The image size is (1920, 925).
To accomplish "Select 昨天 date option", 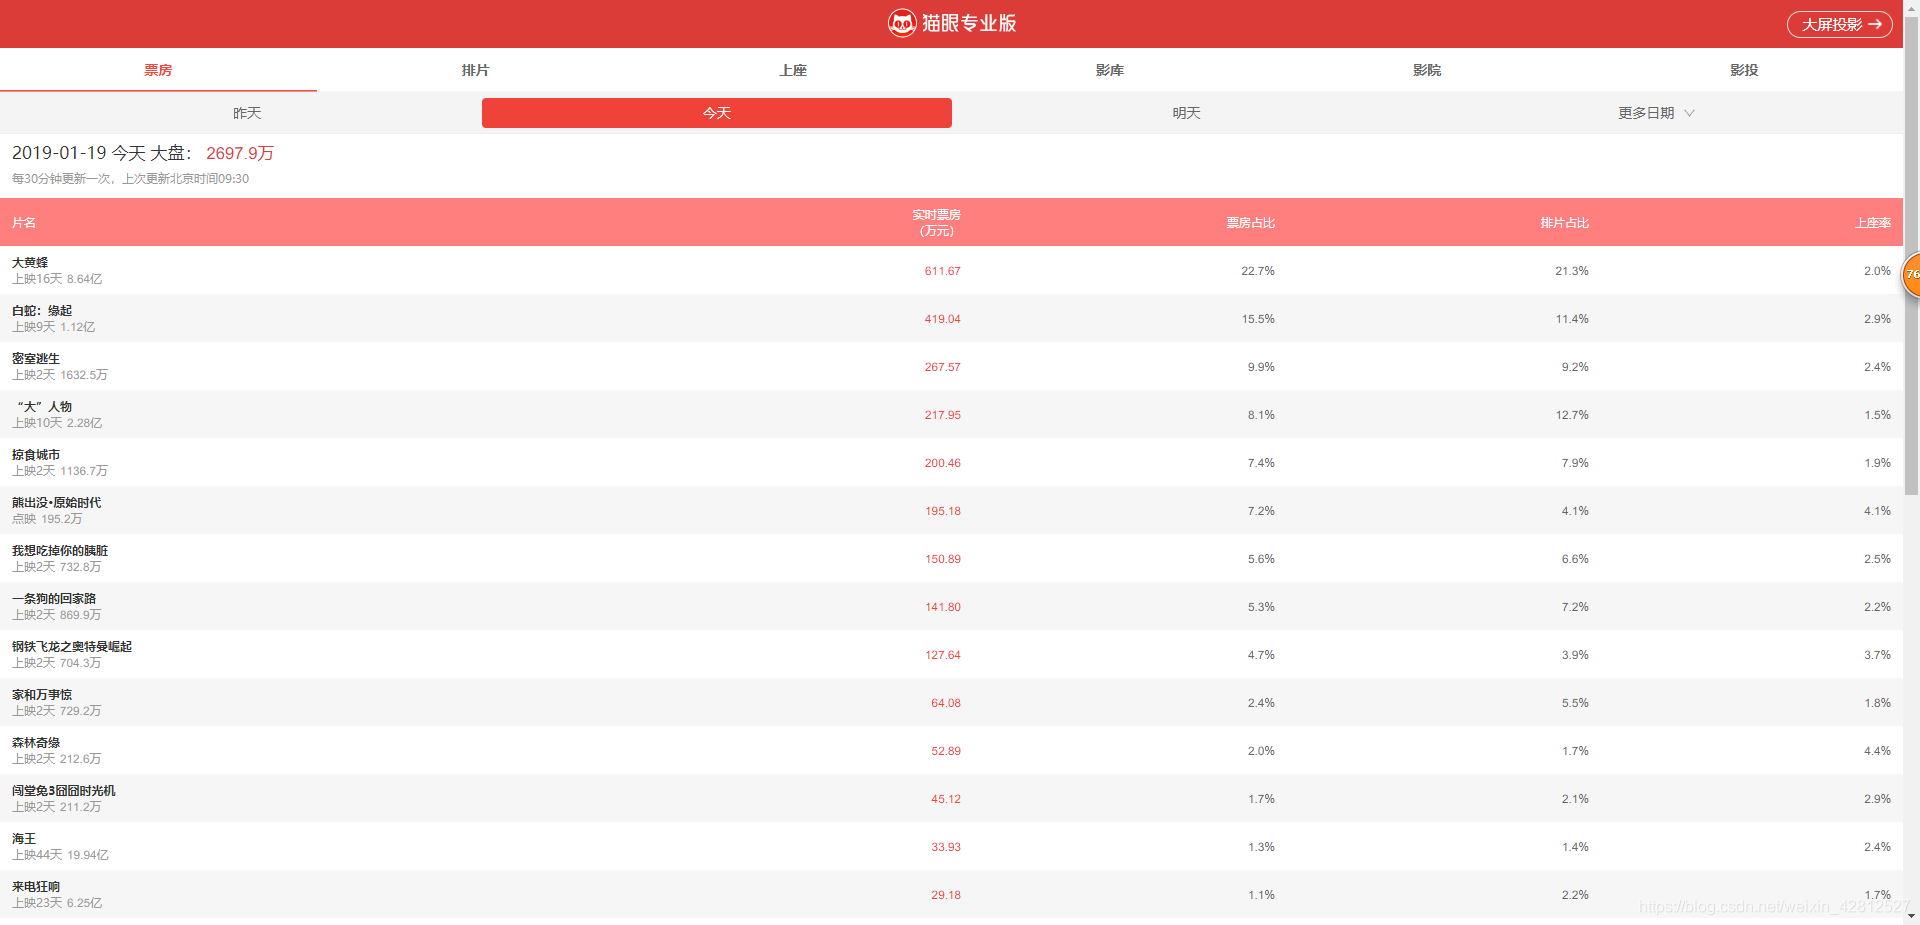I will click(x=247, y=113).
